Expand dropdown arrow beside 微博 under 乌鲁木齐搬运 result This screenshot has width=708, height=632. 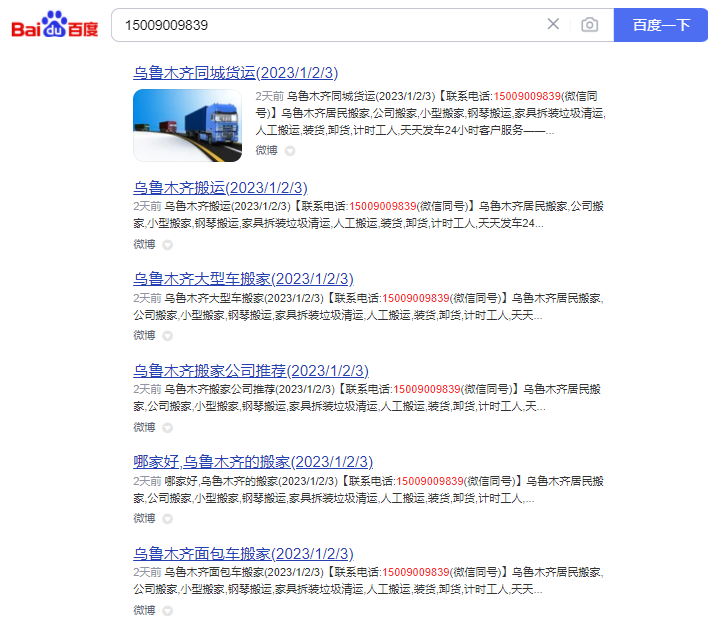click(168, 244)
